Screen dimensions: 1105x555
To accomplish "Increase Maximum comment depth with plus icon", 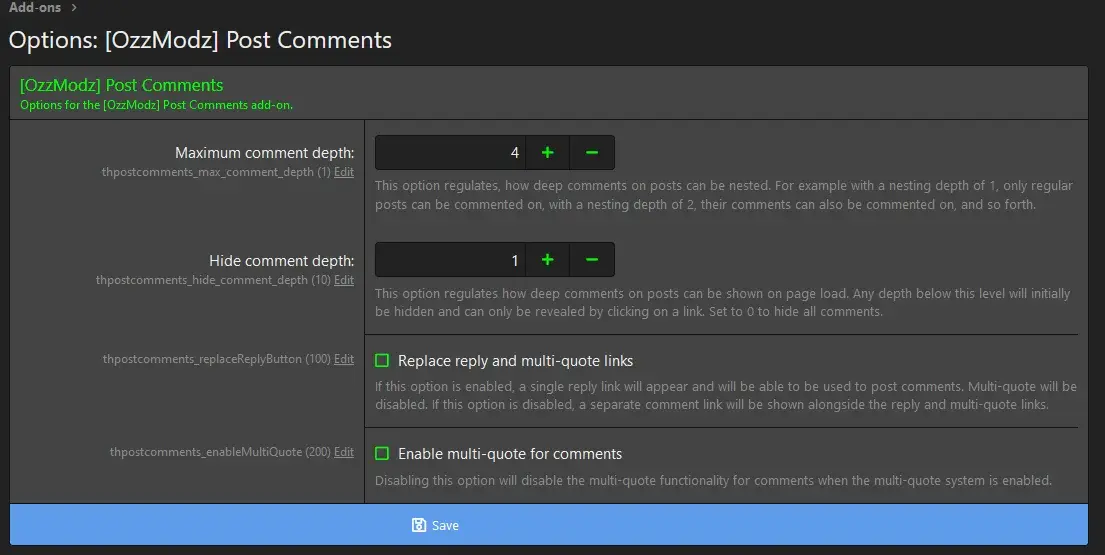I will (x=547, y=153).
